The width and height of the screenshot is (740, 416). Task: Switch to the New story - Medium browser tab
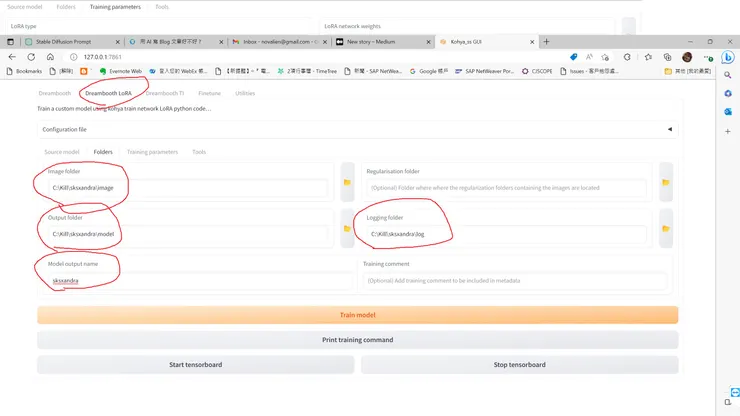click(382, 42)
